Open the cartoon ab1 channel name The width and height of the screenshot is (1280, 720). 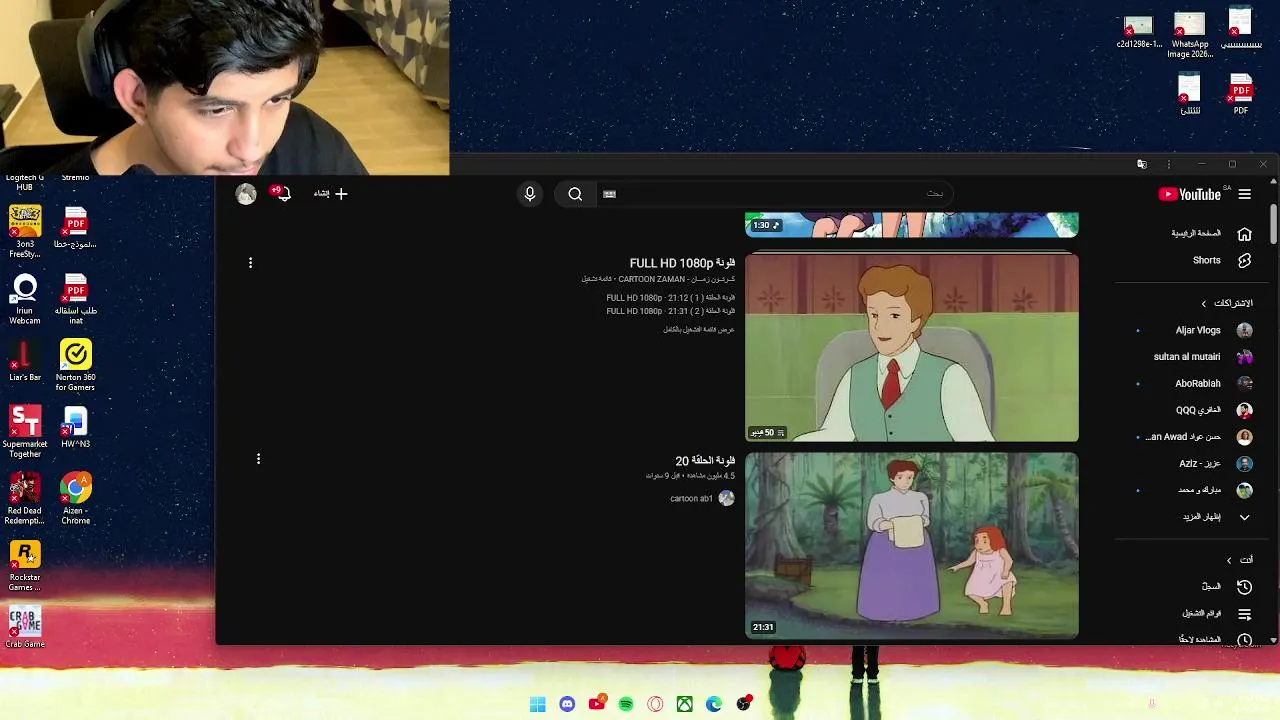(x=691, y=498)
